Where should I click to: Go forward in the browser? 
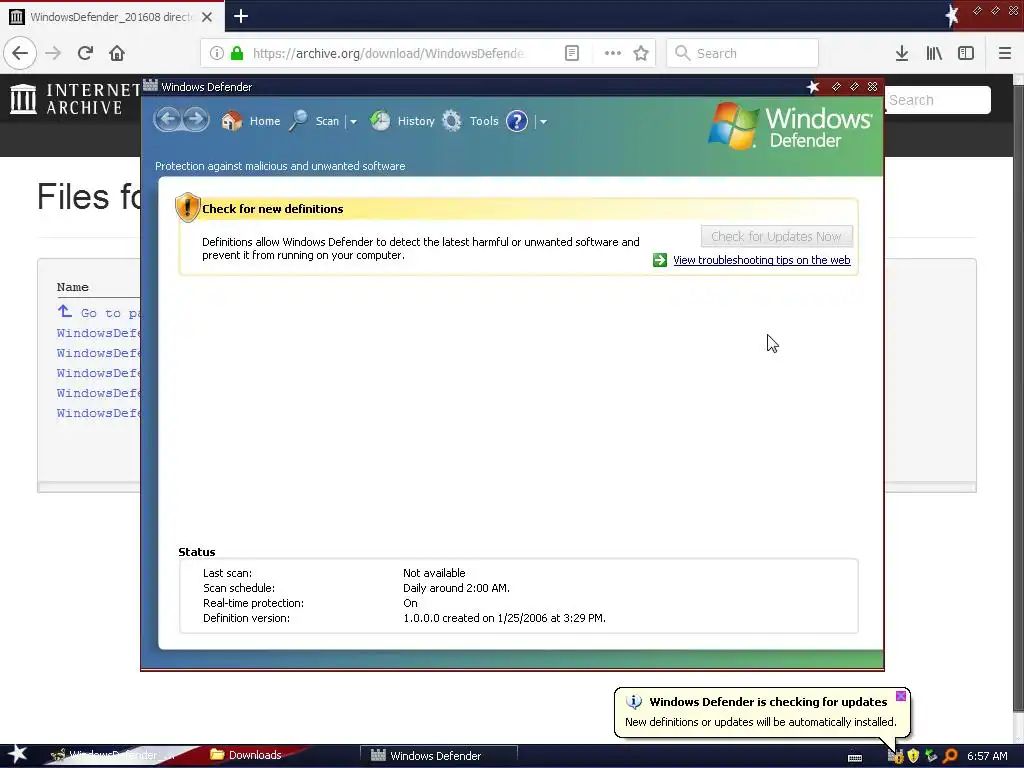53,53
